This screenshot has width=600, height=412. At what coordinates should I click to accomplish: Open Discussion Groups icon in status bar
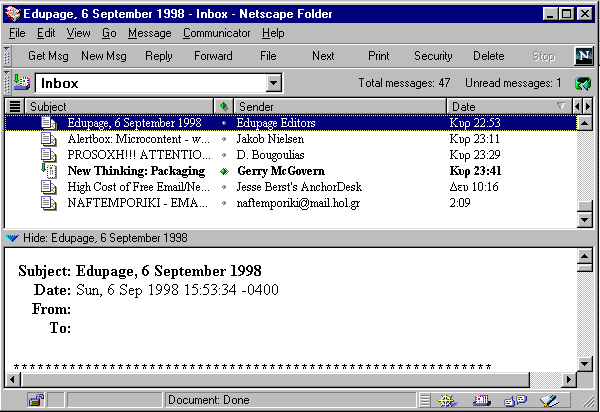tap(515, 401)
